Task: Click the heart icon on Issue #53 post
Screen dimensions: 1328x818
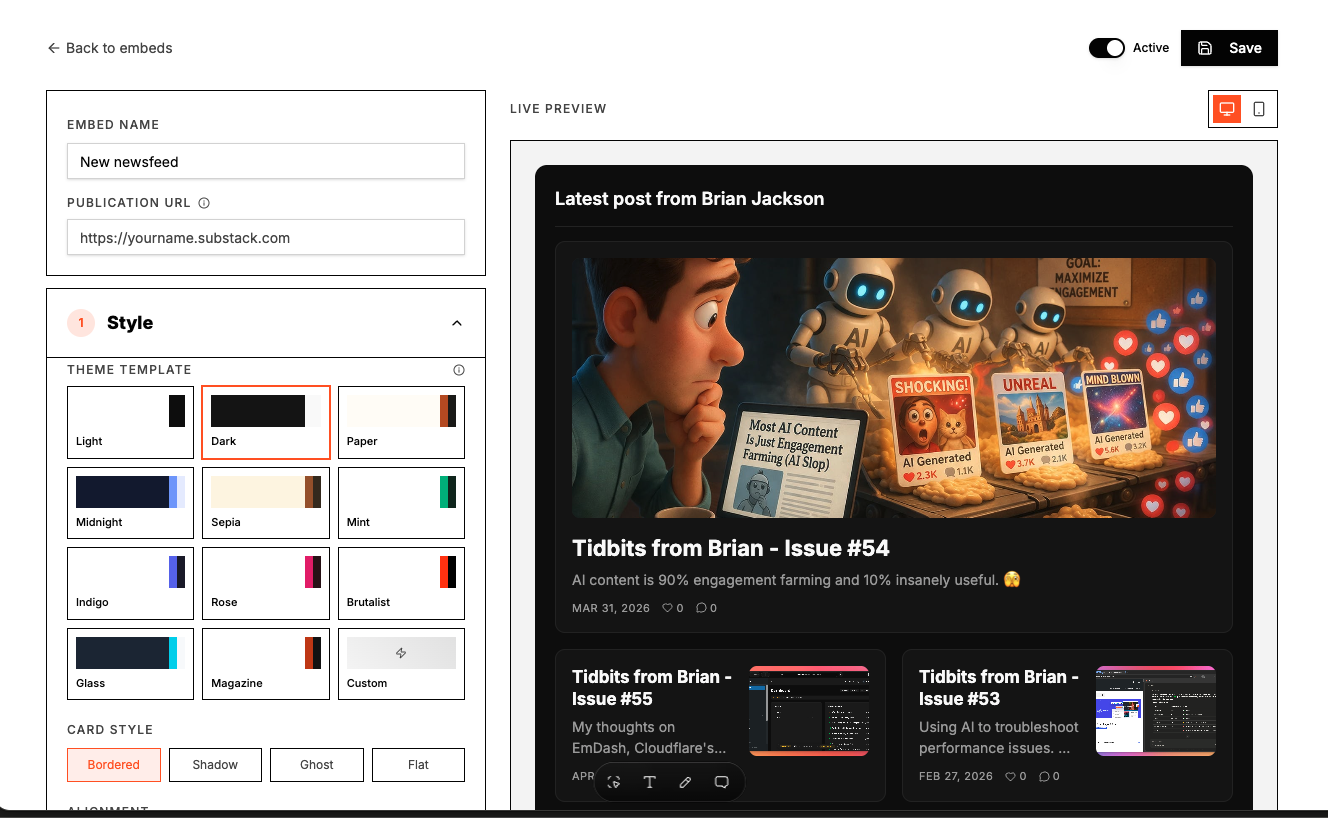Action: 1010,776
